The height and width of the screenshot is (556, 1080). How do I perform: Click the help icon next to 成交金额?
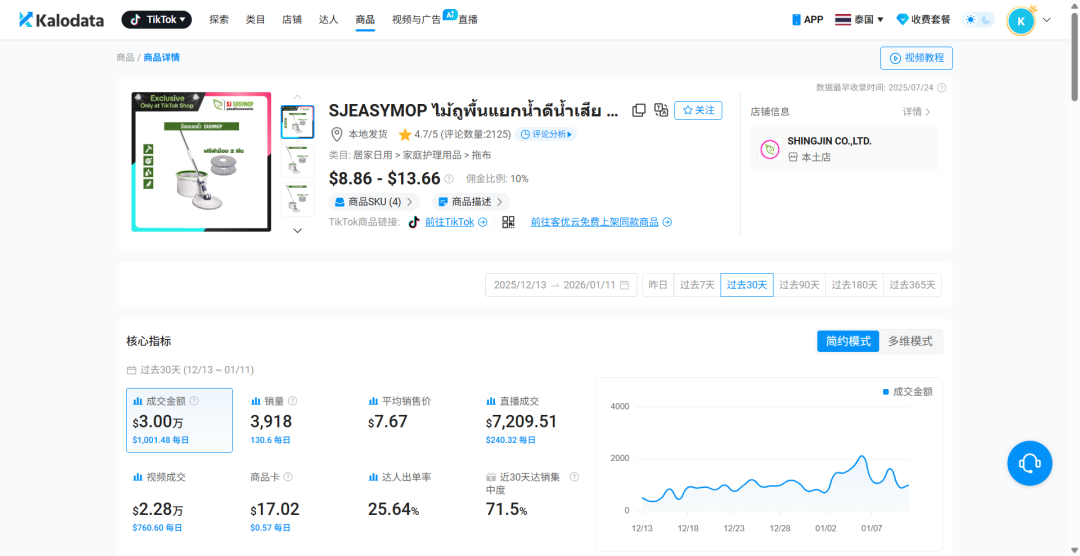194,401
